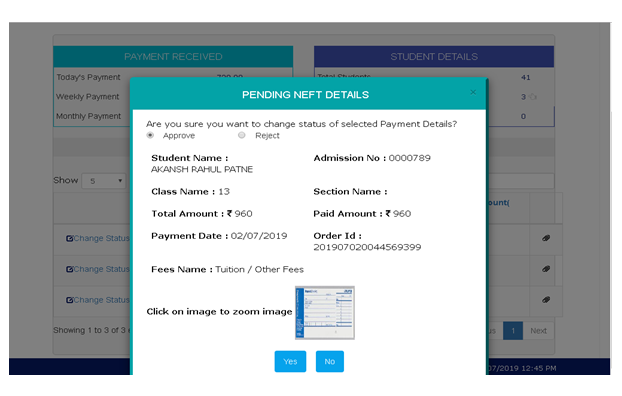This screenshot has height=396, width=622.
Task: Open attachment icon in first row
Action: click(x=546, y=238)
